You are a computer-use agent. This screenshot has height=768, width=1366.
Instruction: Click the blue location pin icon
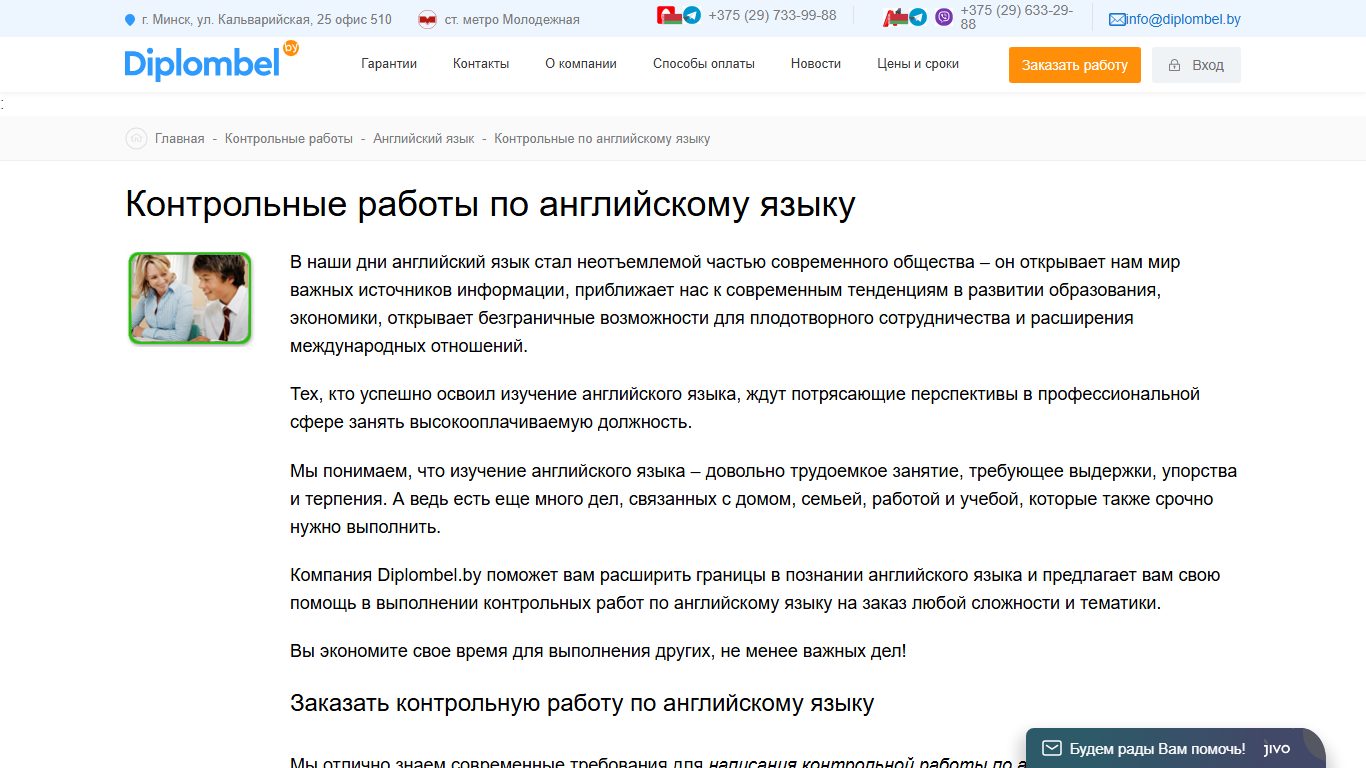(x=129, y=20)
